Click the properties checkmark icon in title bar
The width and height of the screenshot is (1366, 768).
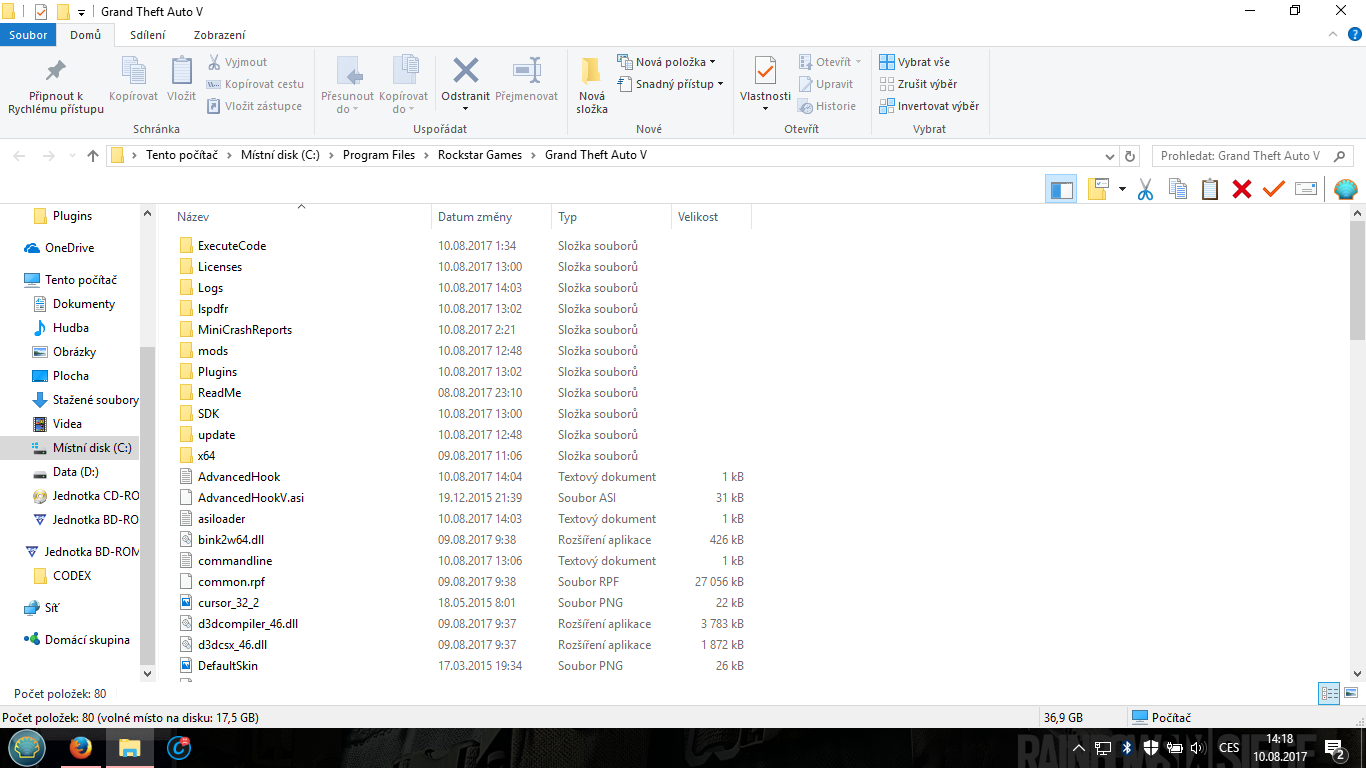click(x=41, y=11)
